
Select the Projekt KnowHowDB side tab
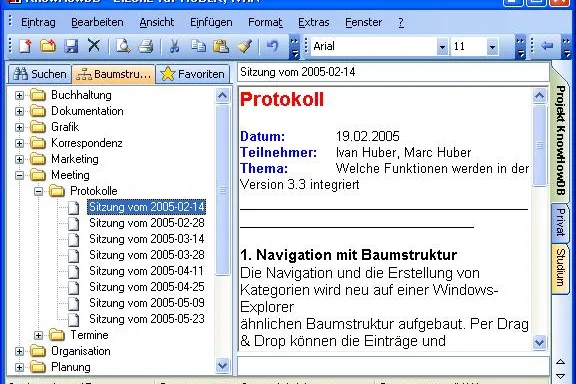click(x=560, y=140)
